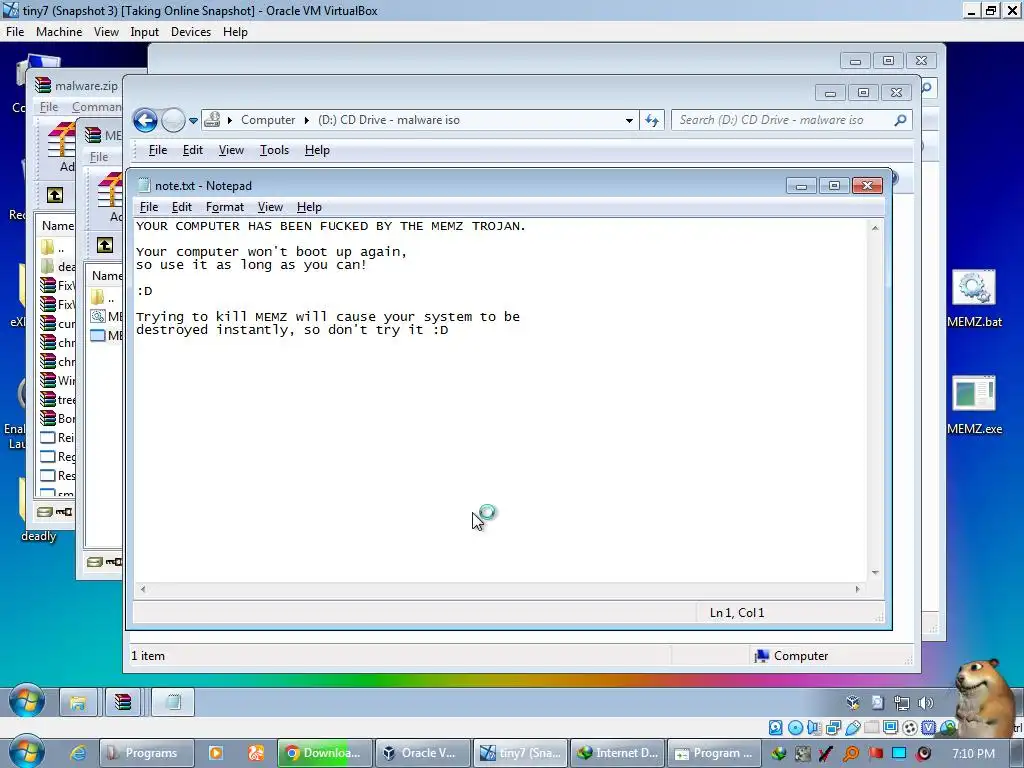
Task: Click the guest Windows 7 Start orb
Action: pyautogui.click(x=27, y=701)
